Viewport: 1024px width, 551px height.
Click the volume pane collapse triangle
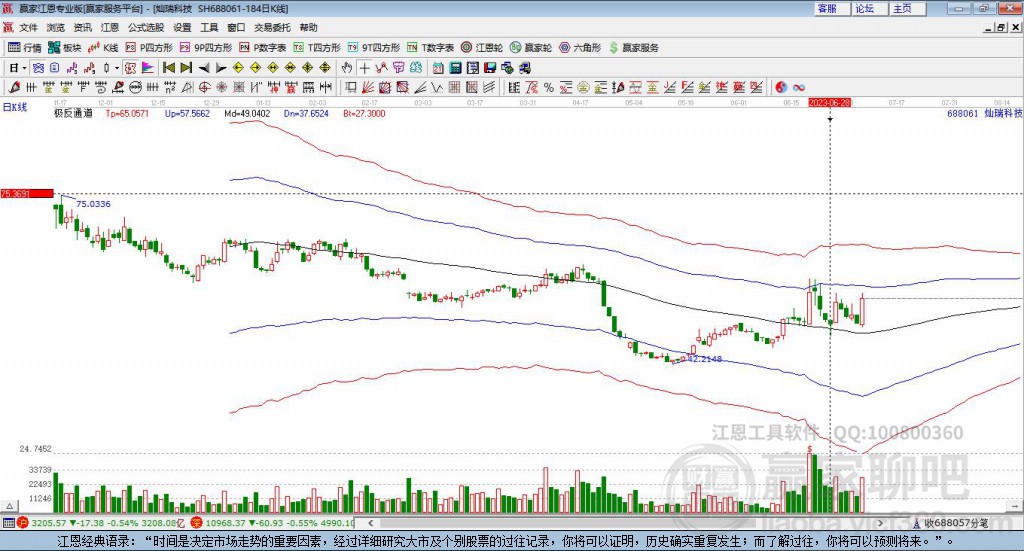pos(10,506)
